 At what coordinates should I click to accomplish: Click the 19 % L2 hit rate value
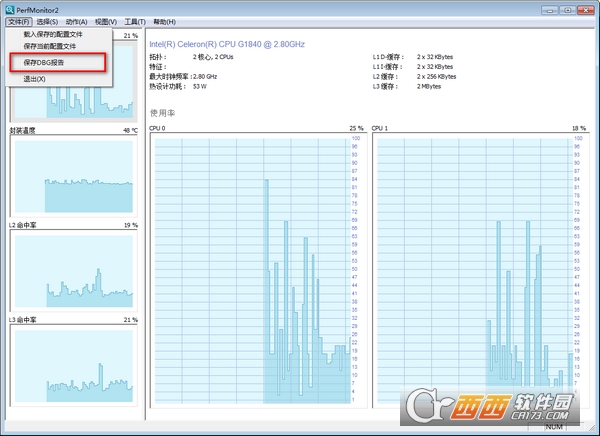pos(130,225)
